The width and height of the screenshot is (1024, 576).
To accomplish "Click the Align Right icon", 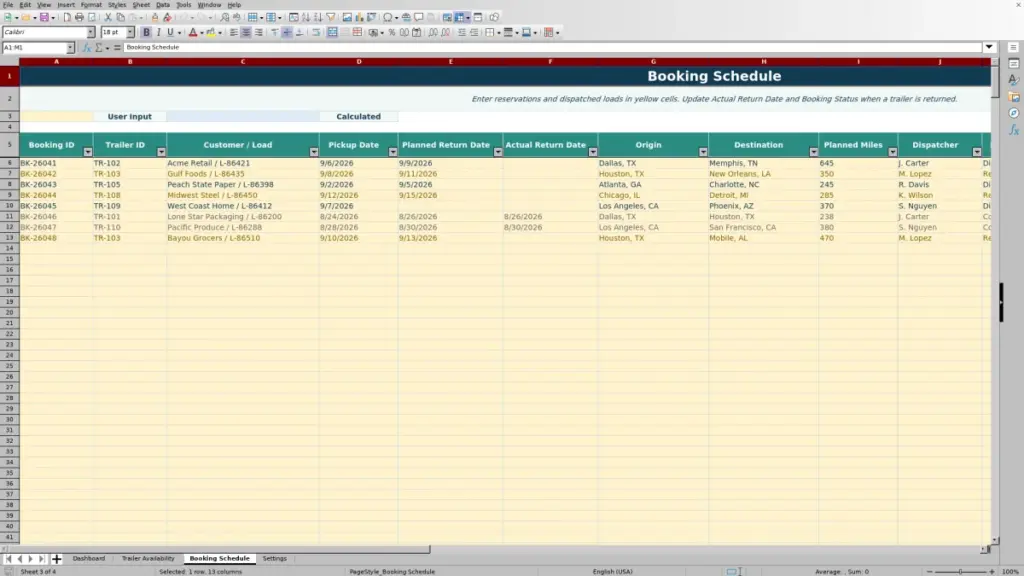I will click(259, 32).
